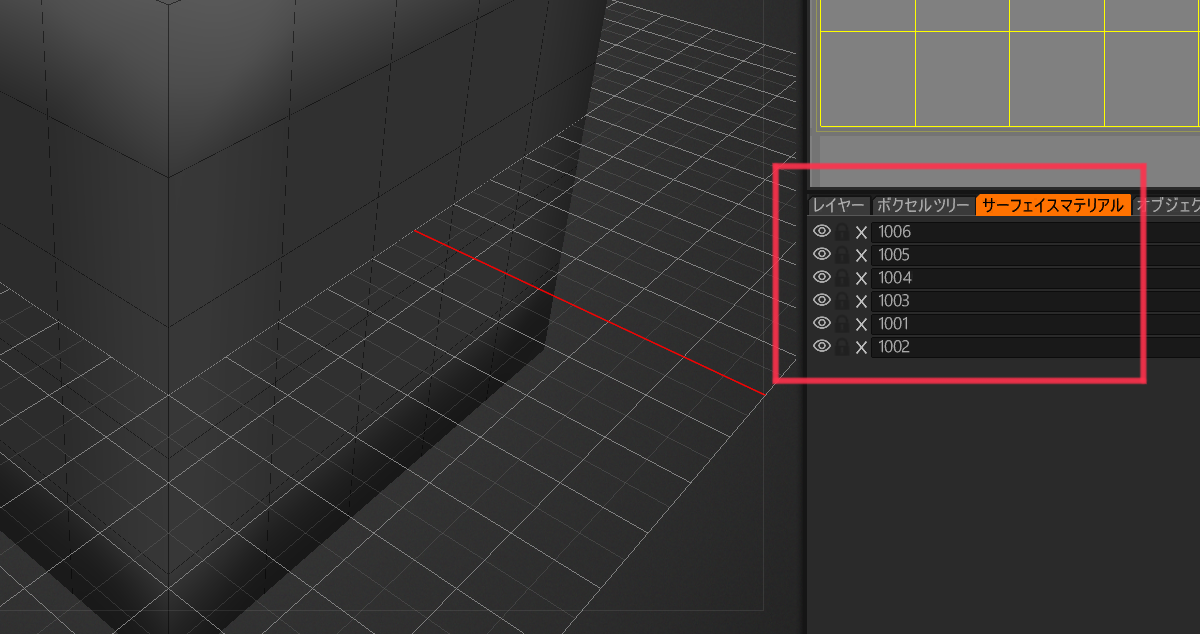This screenshot has height=634, width=1200.
Task: Click the X next to 1002
Action: tap(861, 348)
